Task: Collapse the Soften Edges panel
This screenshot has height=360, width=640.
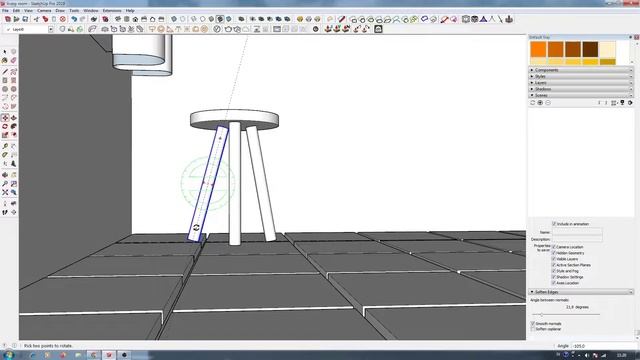Action: [x=581, y=292]
